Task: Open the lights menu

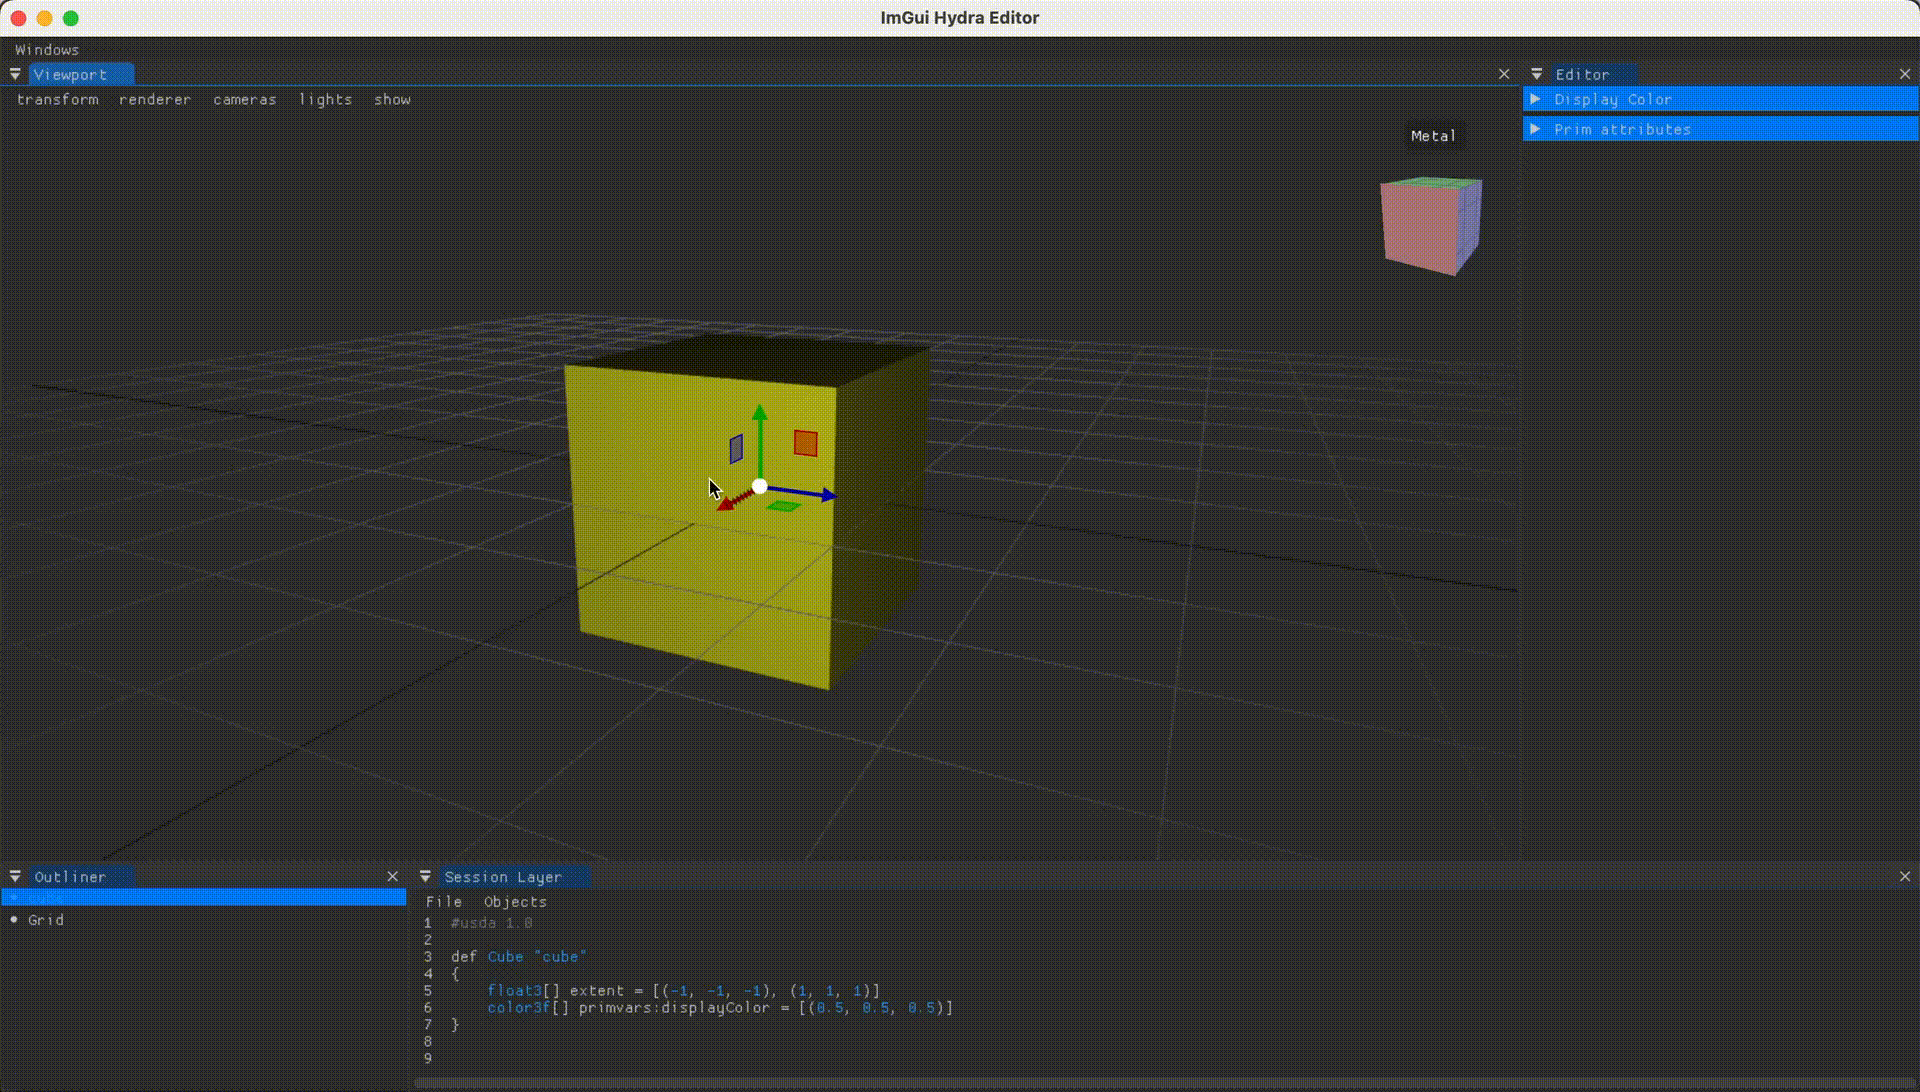Action: click(x=325, y=100)
